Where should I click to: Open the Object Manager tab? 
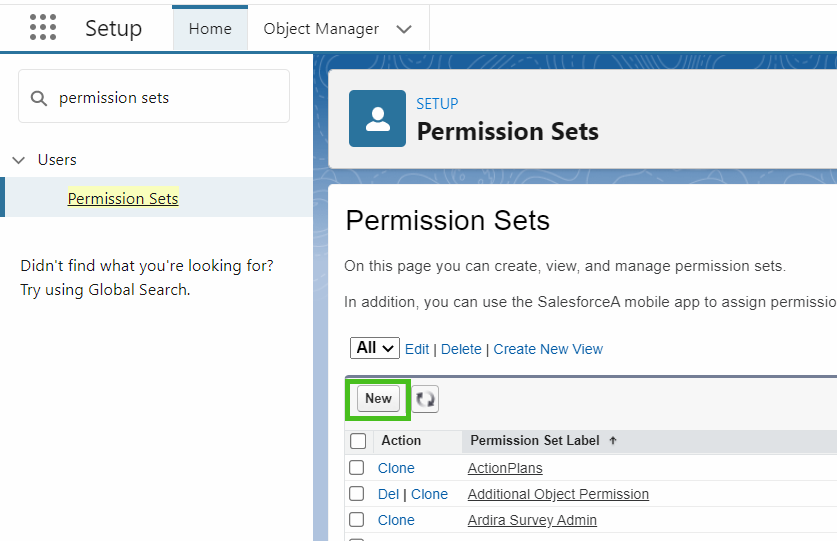(x=321, y=29)
